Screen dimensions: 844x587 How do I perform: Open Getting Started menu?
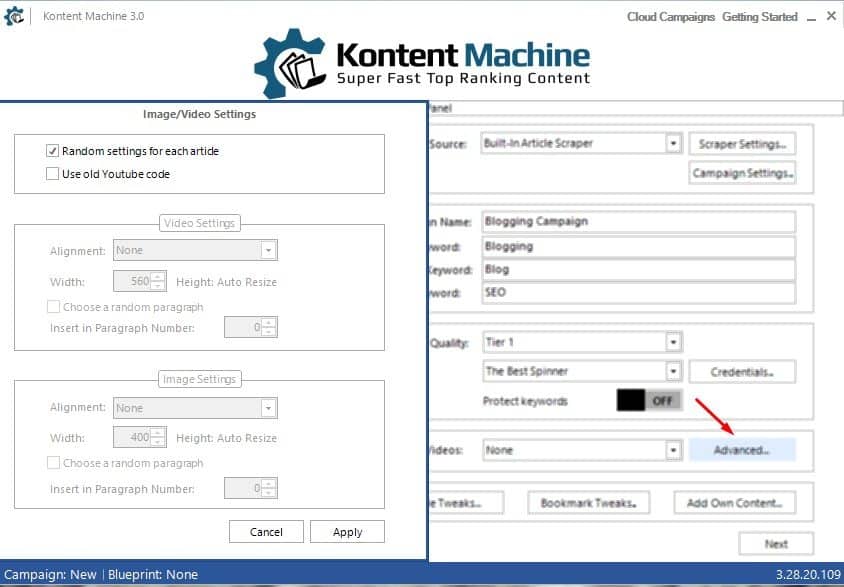(x=759, y=17)
